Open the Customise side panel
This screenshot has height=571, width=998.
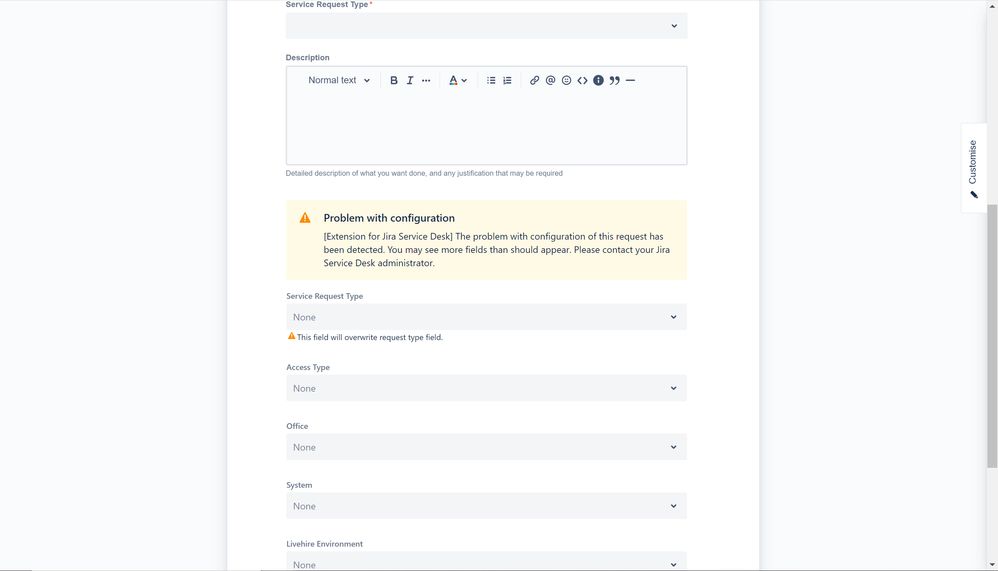[x=973, y=168]
